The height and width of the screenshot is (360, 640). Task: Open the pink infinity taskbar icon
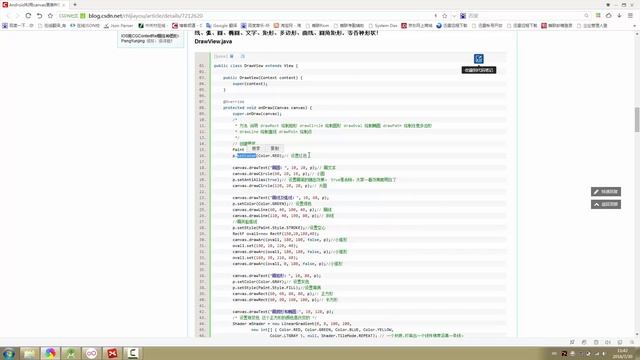[91, 353]
